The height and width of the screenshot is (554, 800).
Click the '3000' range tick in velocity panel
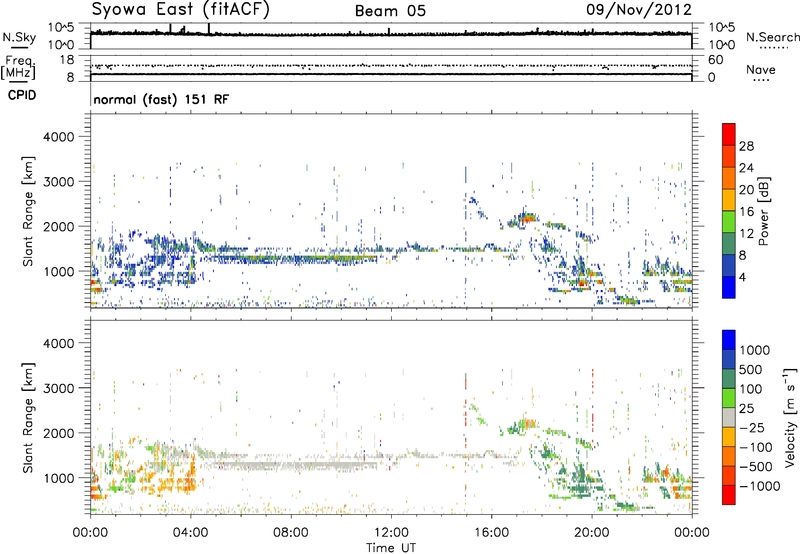click(58, 388)
